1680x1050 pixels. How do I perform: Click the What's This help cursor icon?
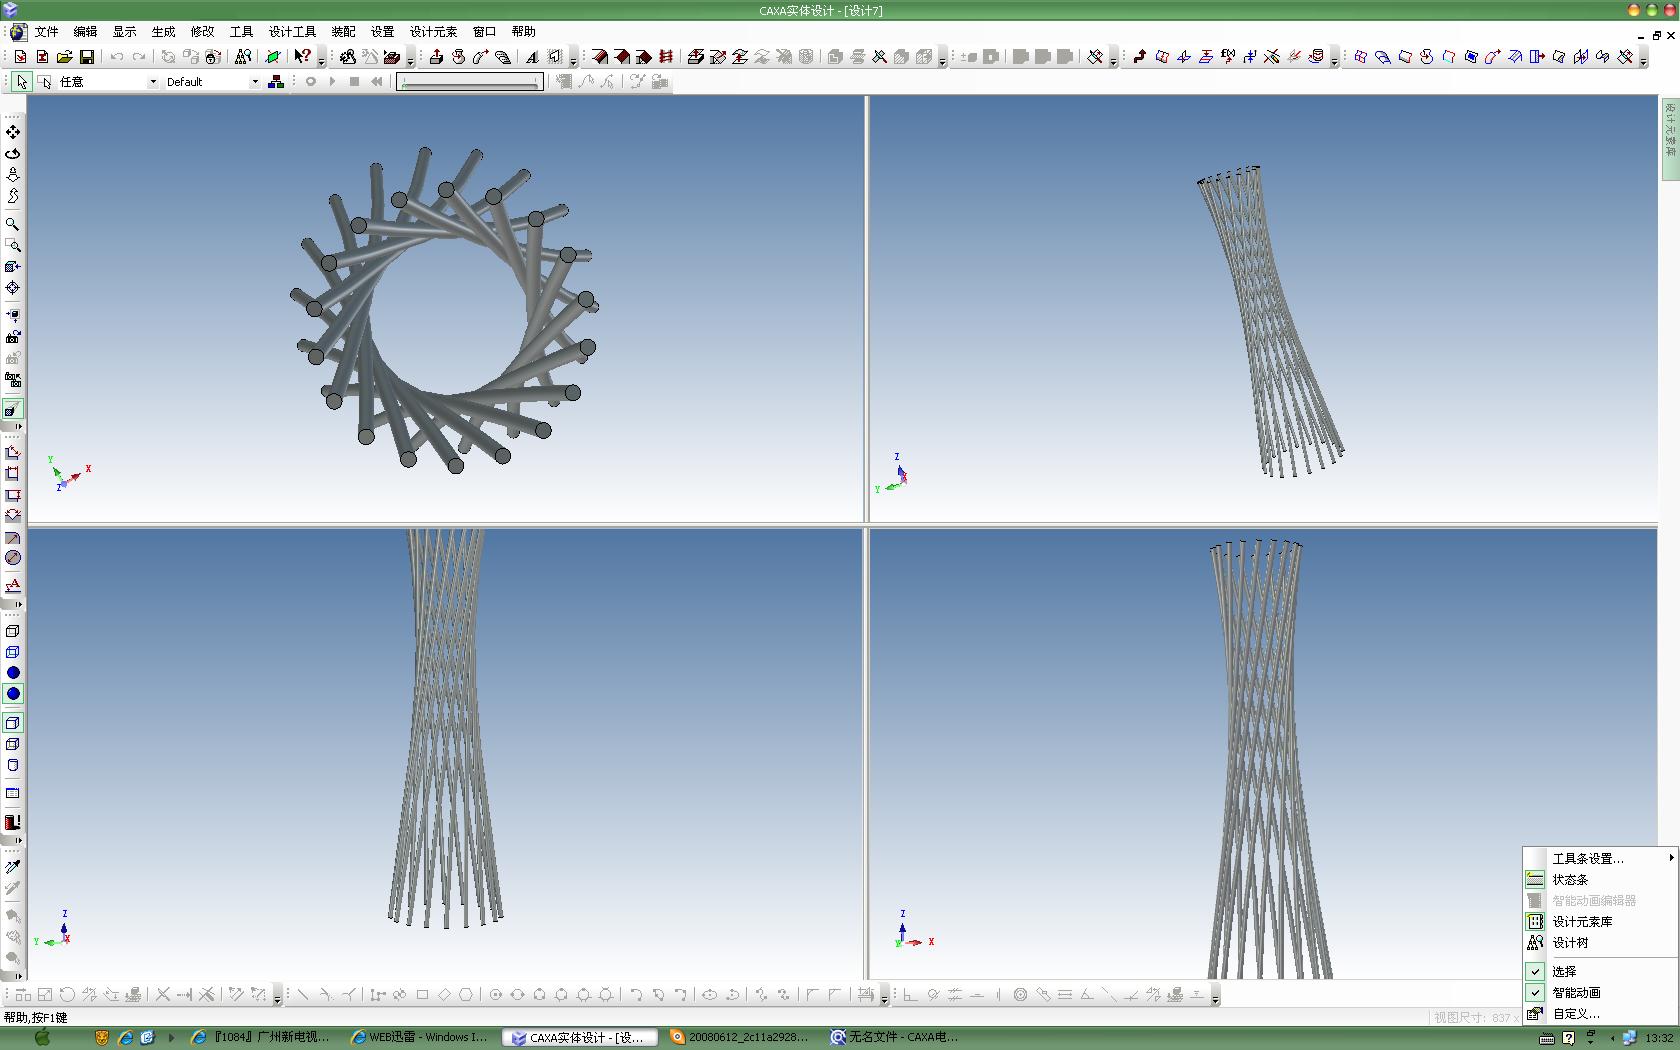[302, 57]
